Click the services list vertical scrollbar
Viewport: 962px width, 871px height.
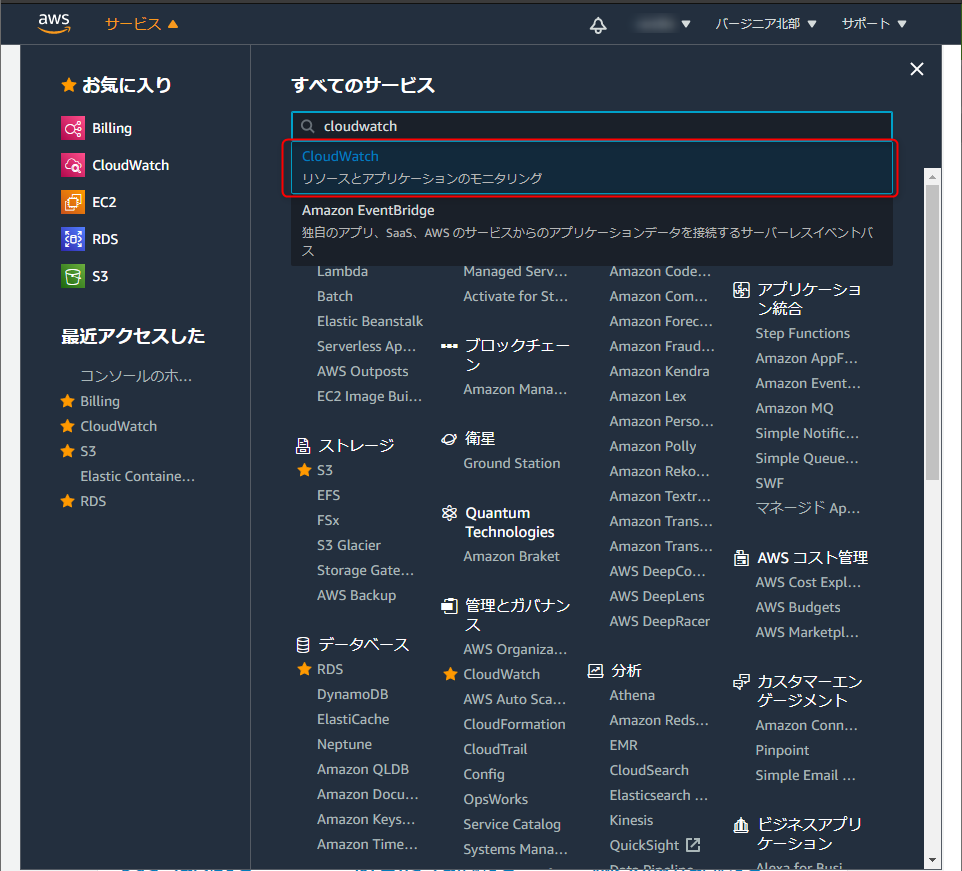click(x=932, y=332)
